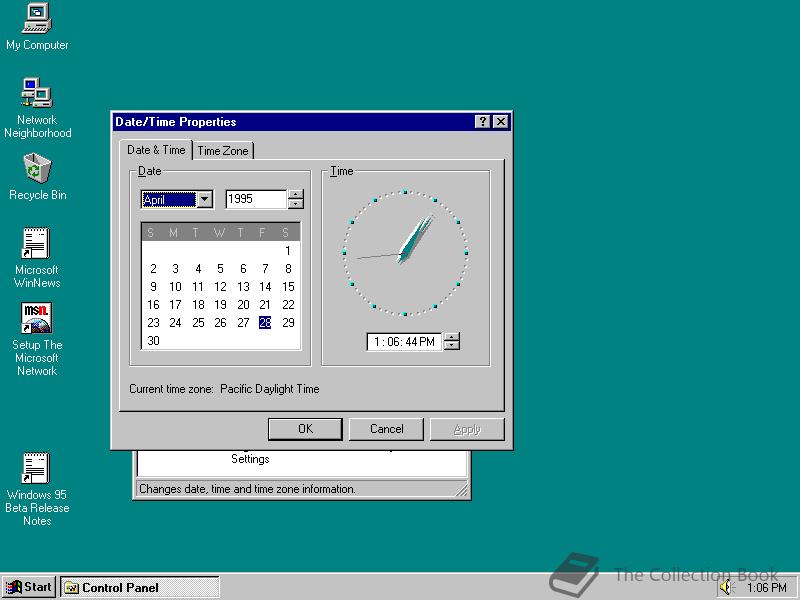Select day 11 in the calendar
The height and width of the screenshot is (600, 800).
(x=198, y=287)
